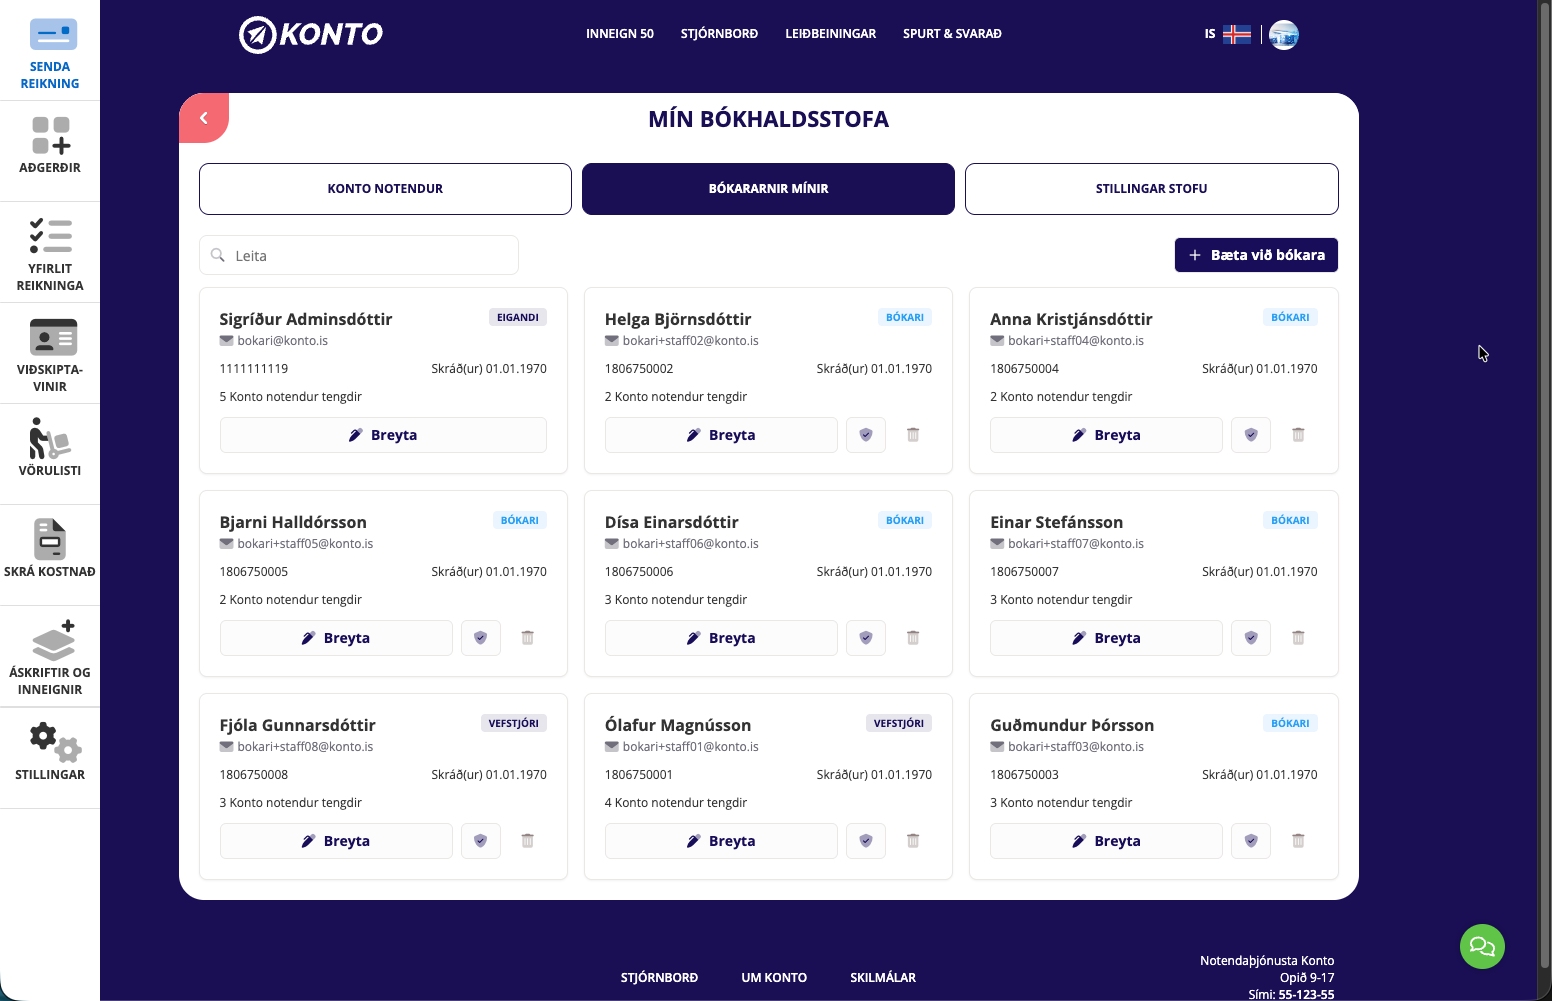
Task: Click shield icon on Einar Stefánsson card
Action: [x=1251, y=638]
